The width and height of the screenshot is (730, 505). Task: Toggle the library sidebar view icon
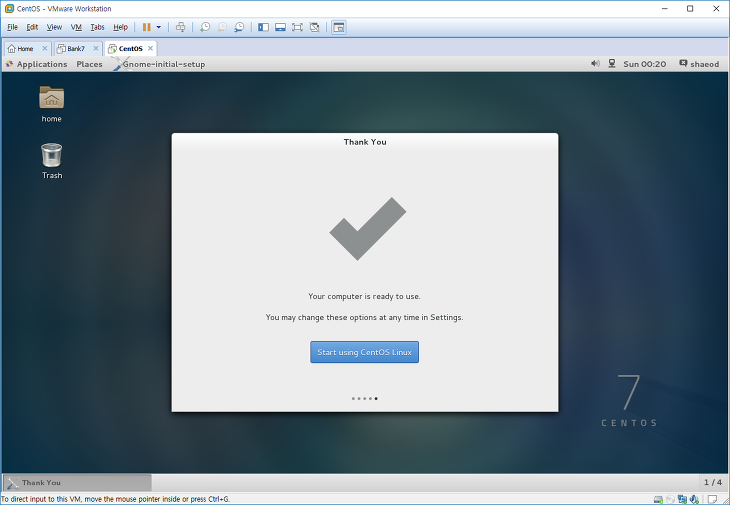click(x=263, y=27)
